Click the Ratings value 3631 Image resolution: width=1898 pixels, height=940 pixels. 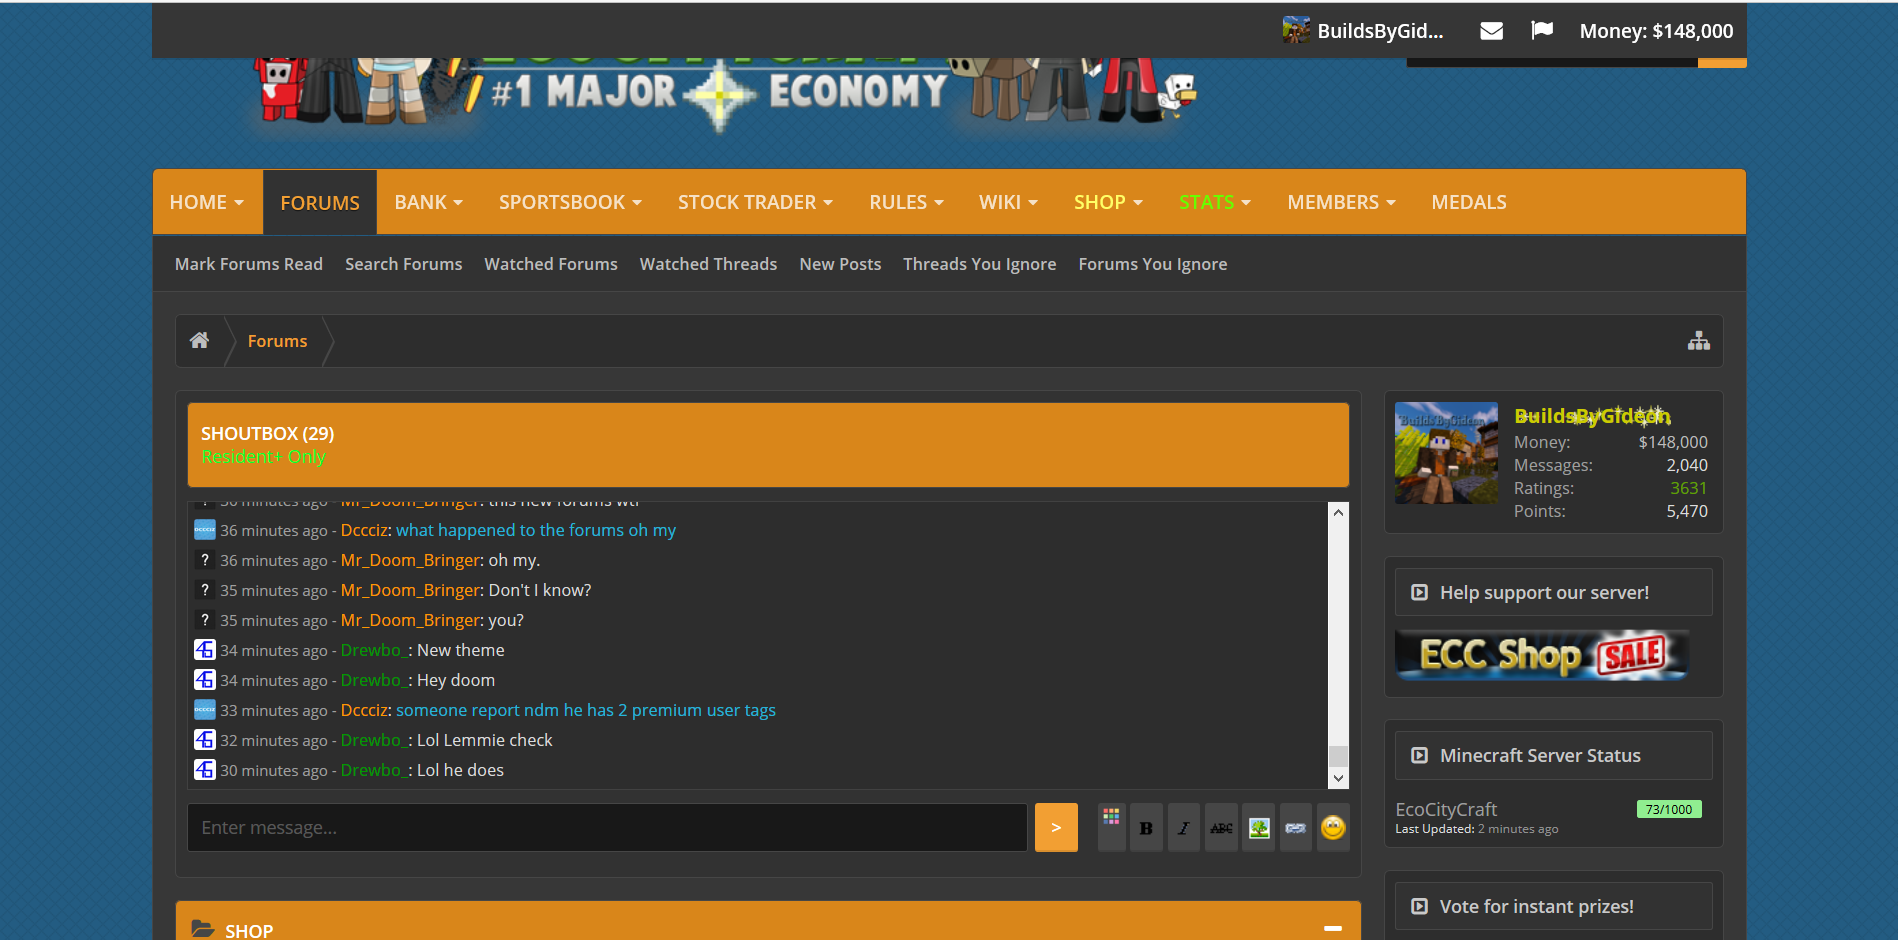pyautogui.click(x=1689, y=488)
